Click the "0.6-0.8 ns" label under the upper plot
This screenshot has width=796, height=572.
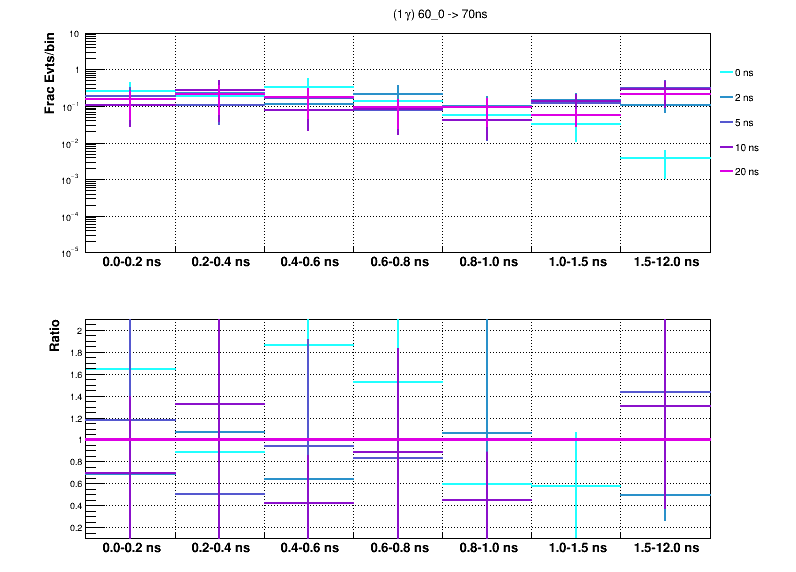398,264
